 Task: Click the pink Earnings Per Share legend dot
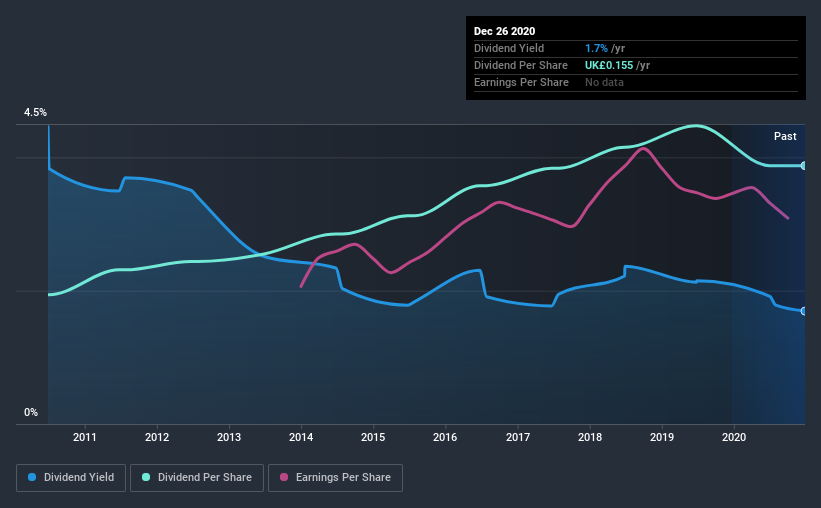coord(284,477)
